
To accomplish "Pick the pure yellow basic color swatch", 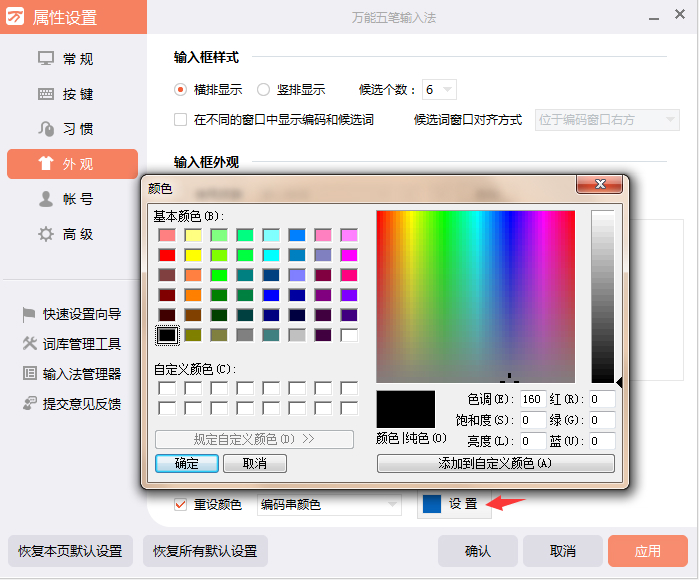I will pyautogui.click(x=193, y=255).
